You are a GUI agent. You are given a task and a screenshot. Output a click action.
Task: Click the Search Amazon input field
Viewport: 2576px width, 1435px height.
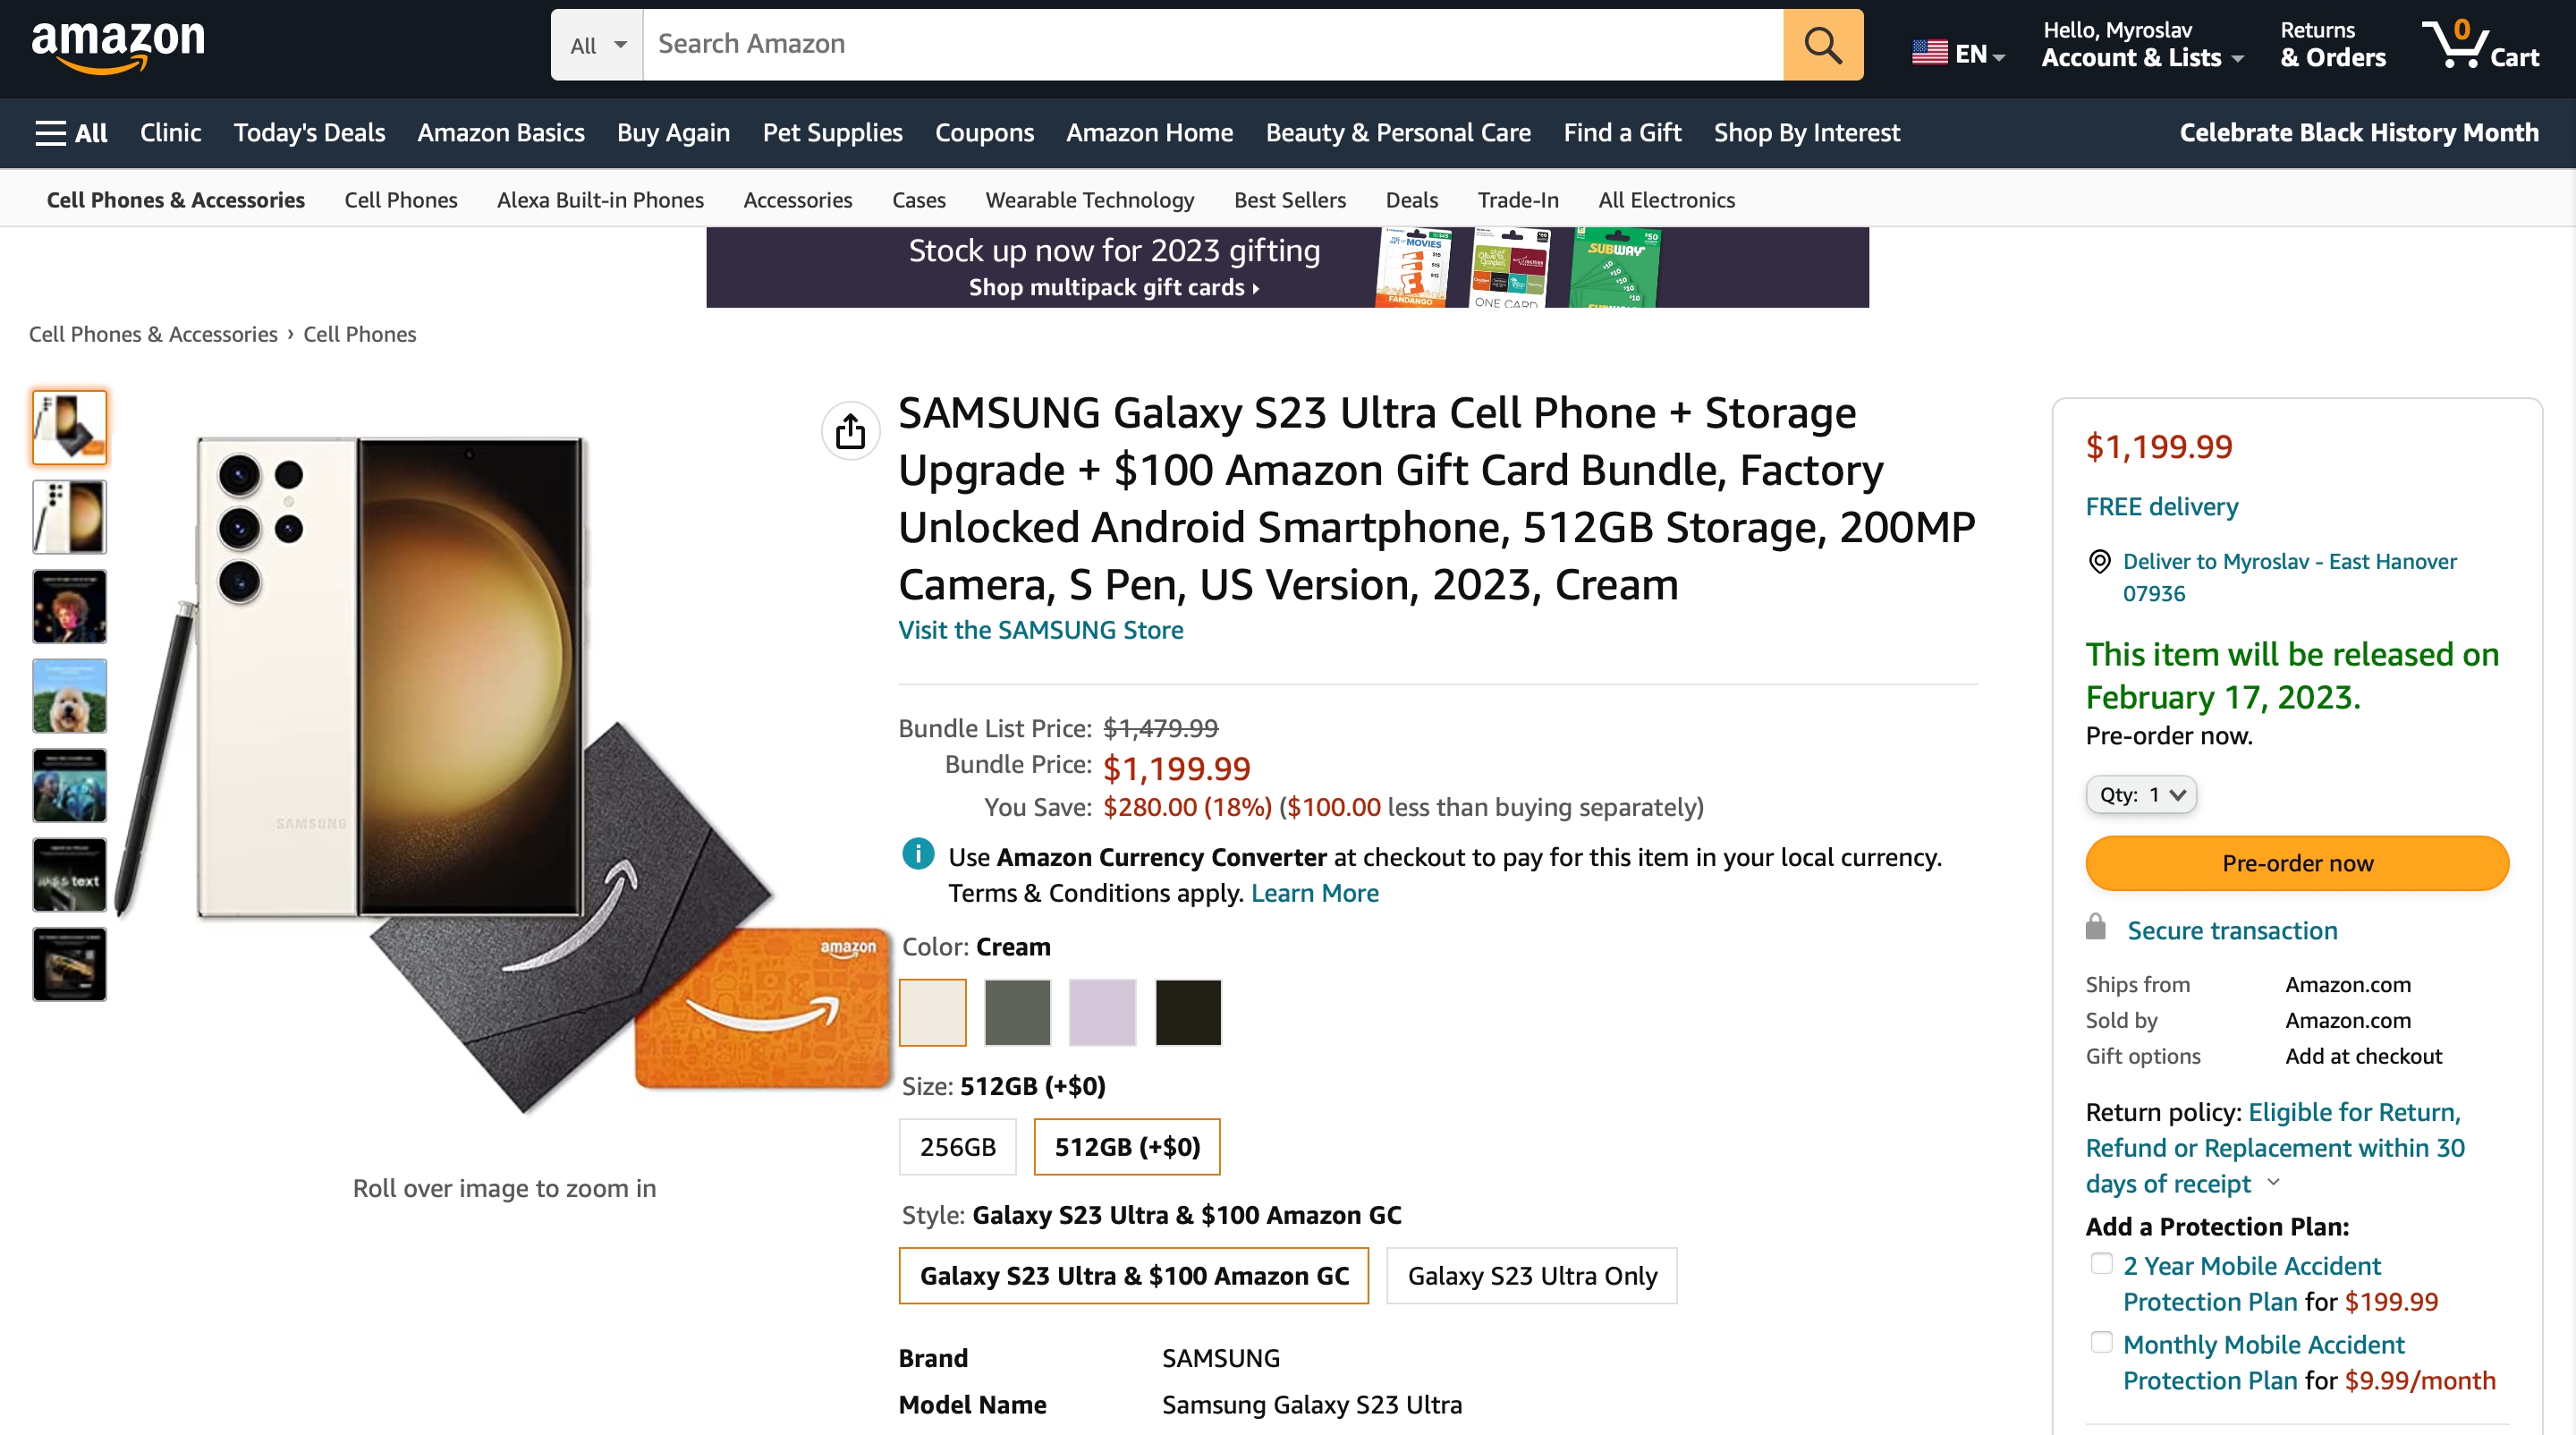pos(1213,45)
